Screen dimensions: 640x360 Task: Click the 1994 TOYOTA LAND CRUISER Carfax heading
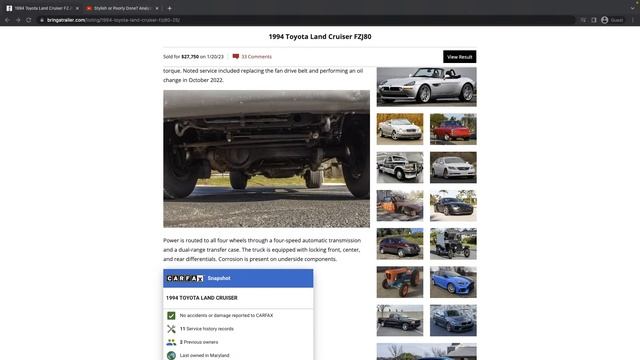[202, 298]
